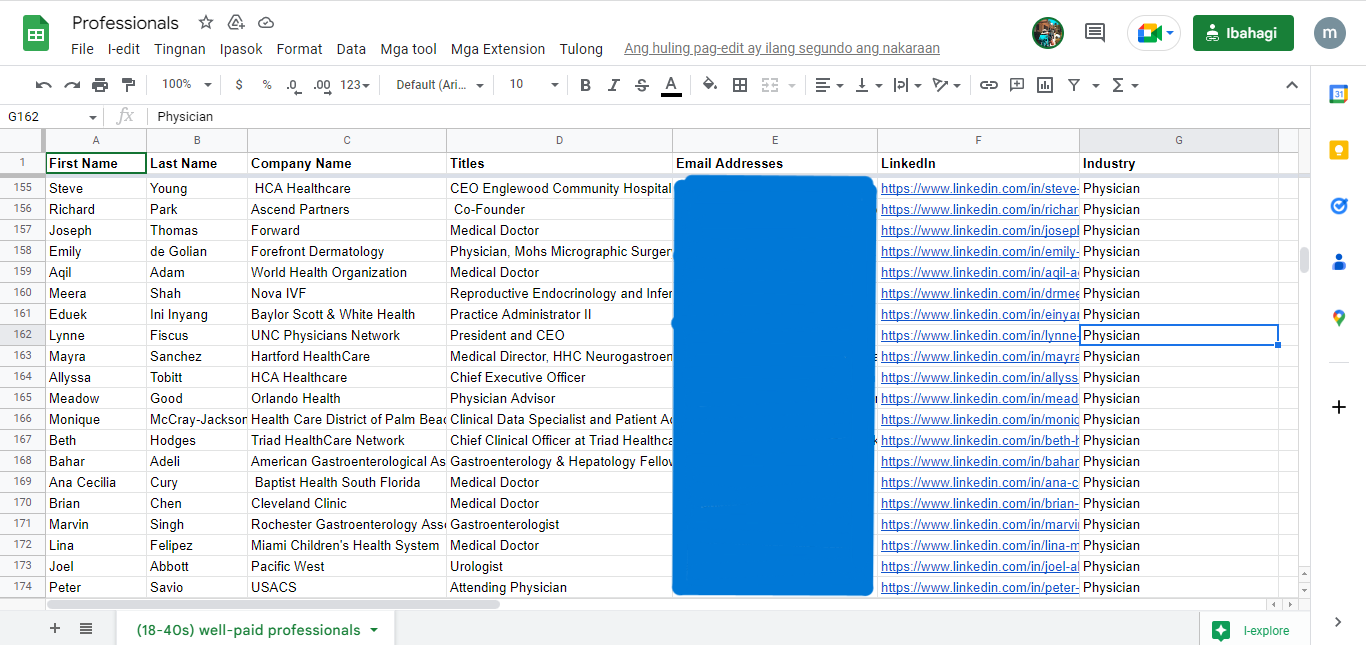Open text wrapping dropdown

[x=907, y=85]
